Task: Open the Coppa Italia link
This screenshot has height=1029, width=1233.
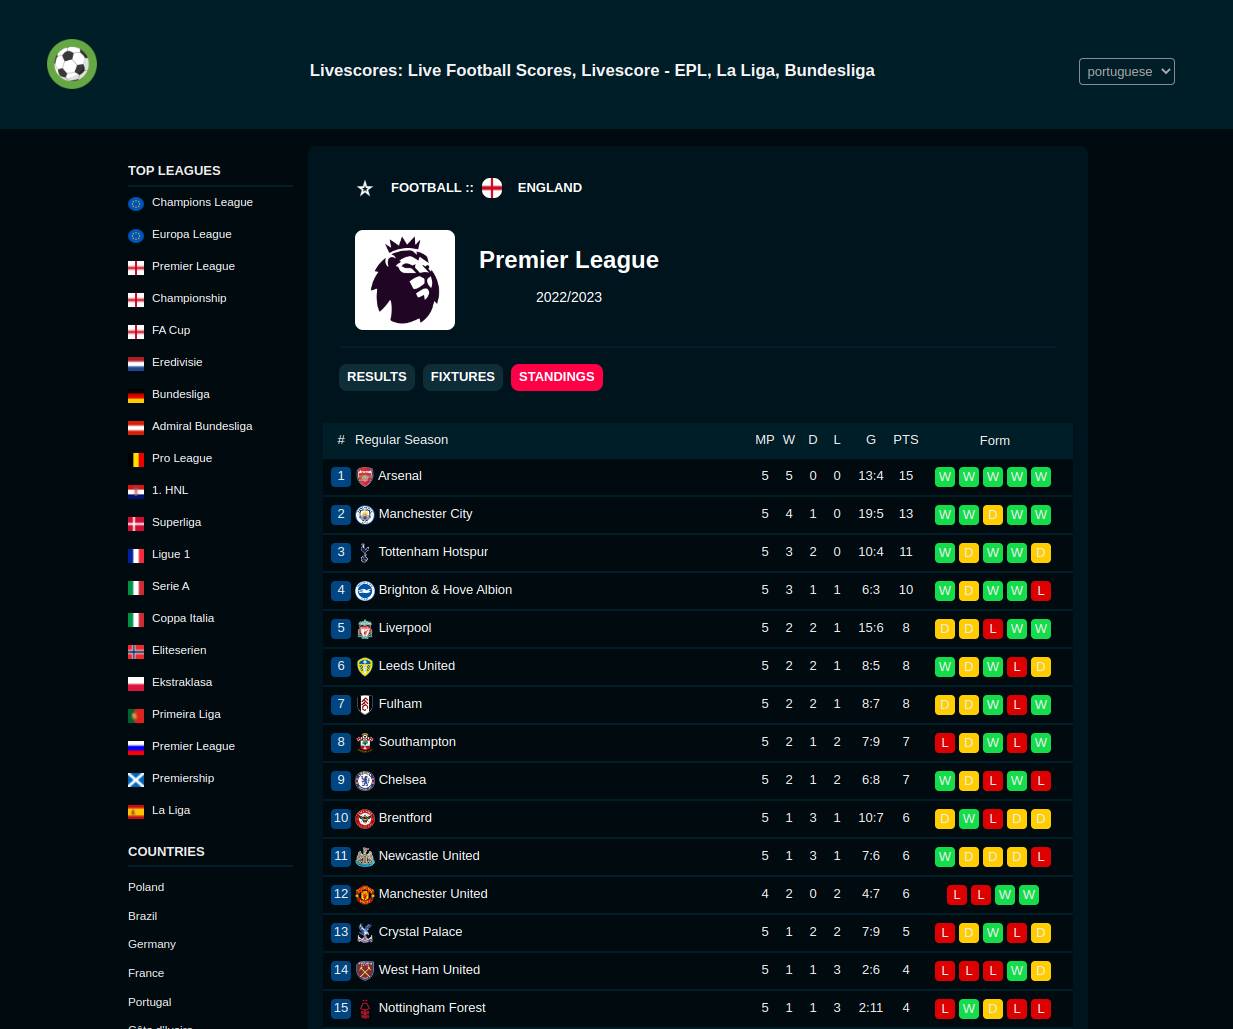Action: coord(183,618)
